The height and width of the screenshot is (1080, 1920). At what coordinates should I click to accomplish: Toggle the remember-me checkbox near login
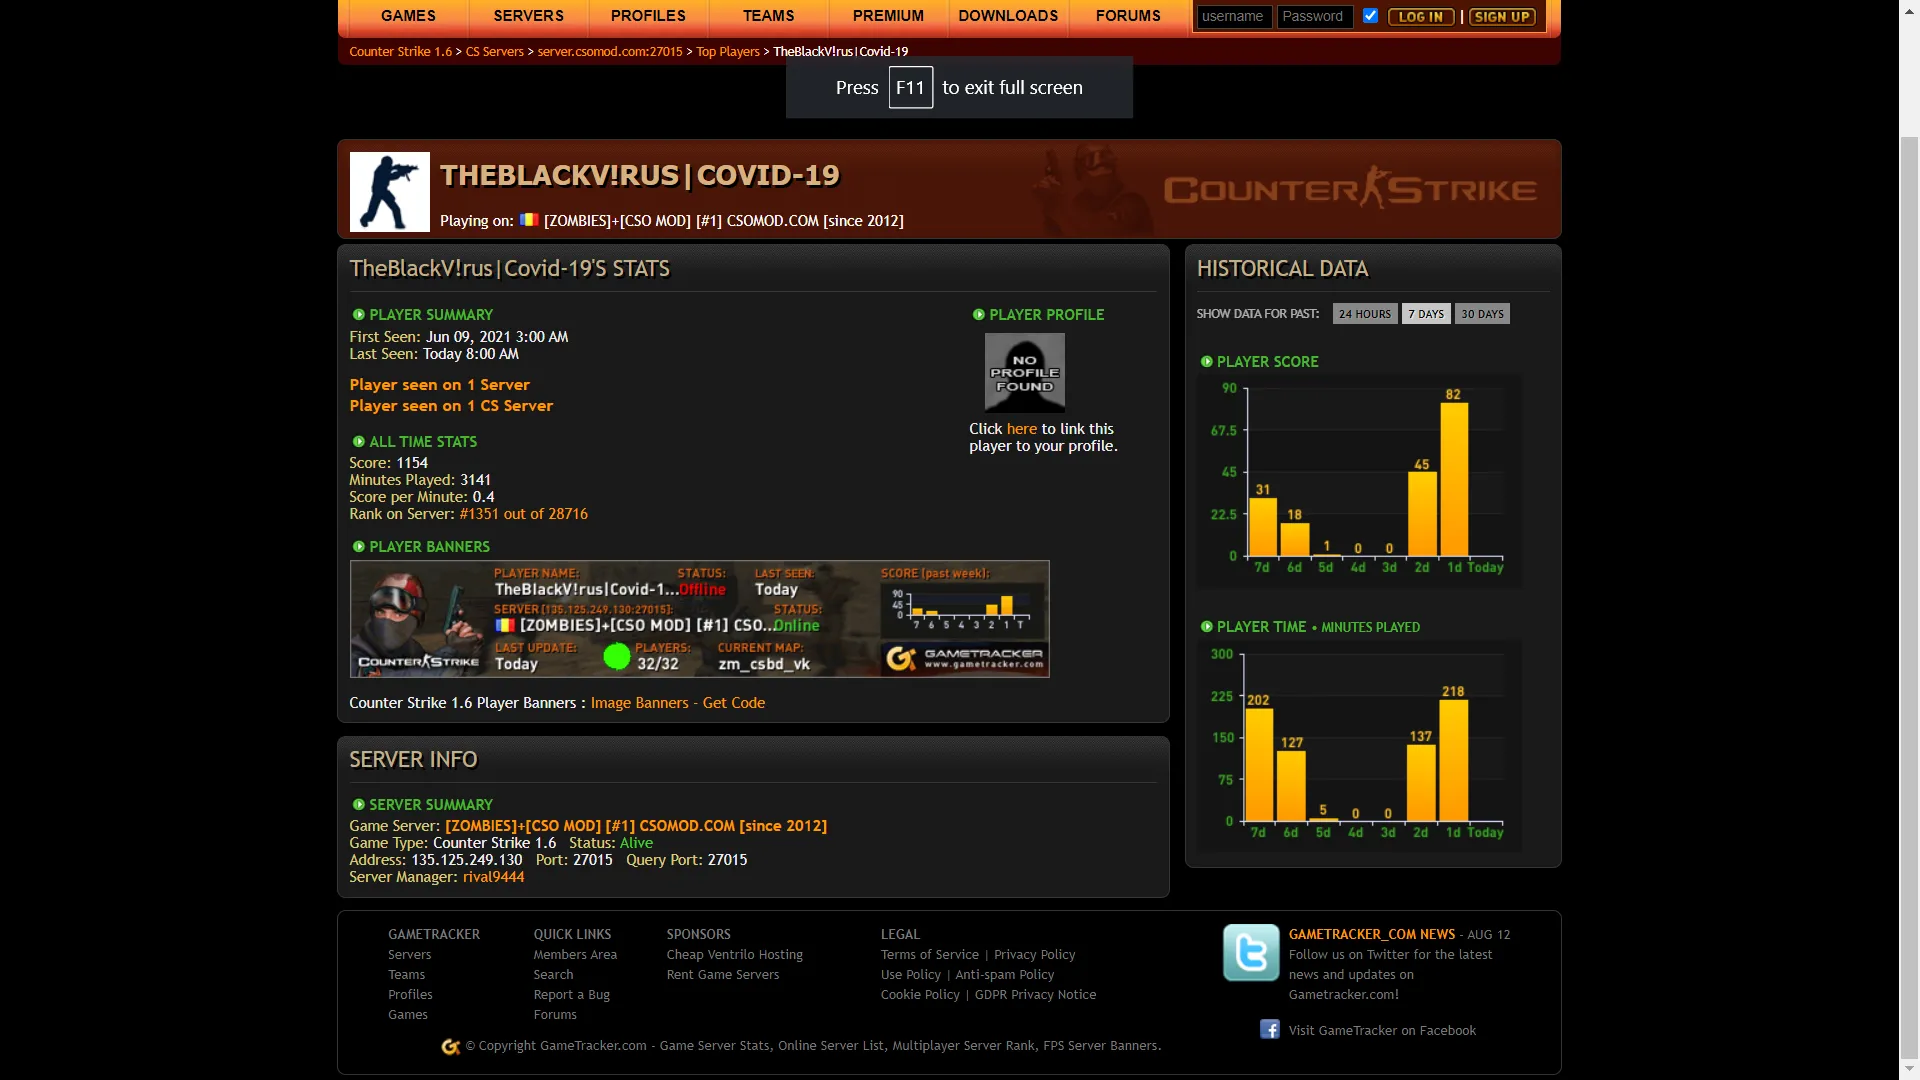tap(1370, 16)
